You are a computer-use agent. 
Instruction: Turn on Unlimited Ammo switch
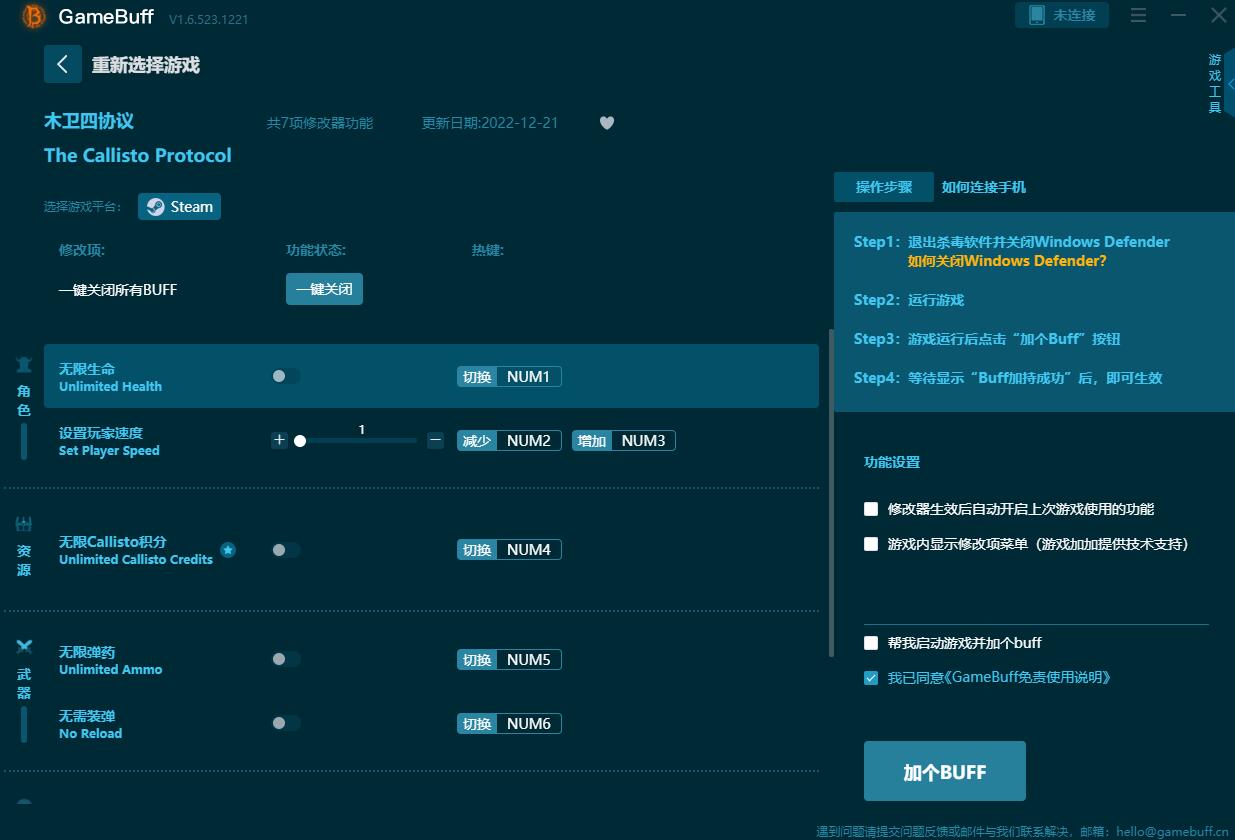tap(286, 659)
